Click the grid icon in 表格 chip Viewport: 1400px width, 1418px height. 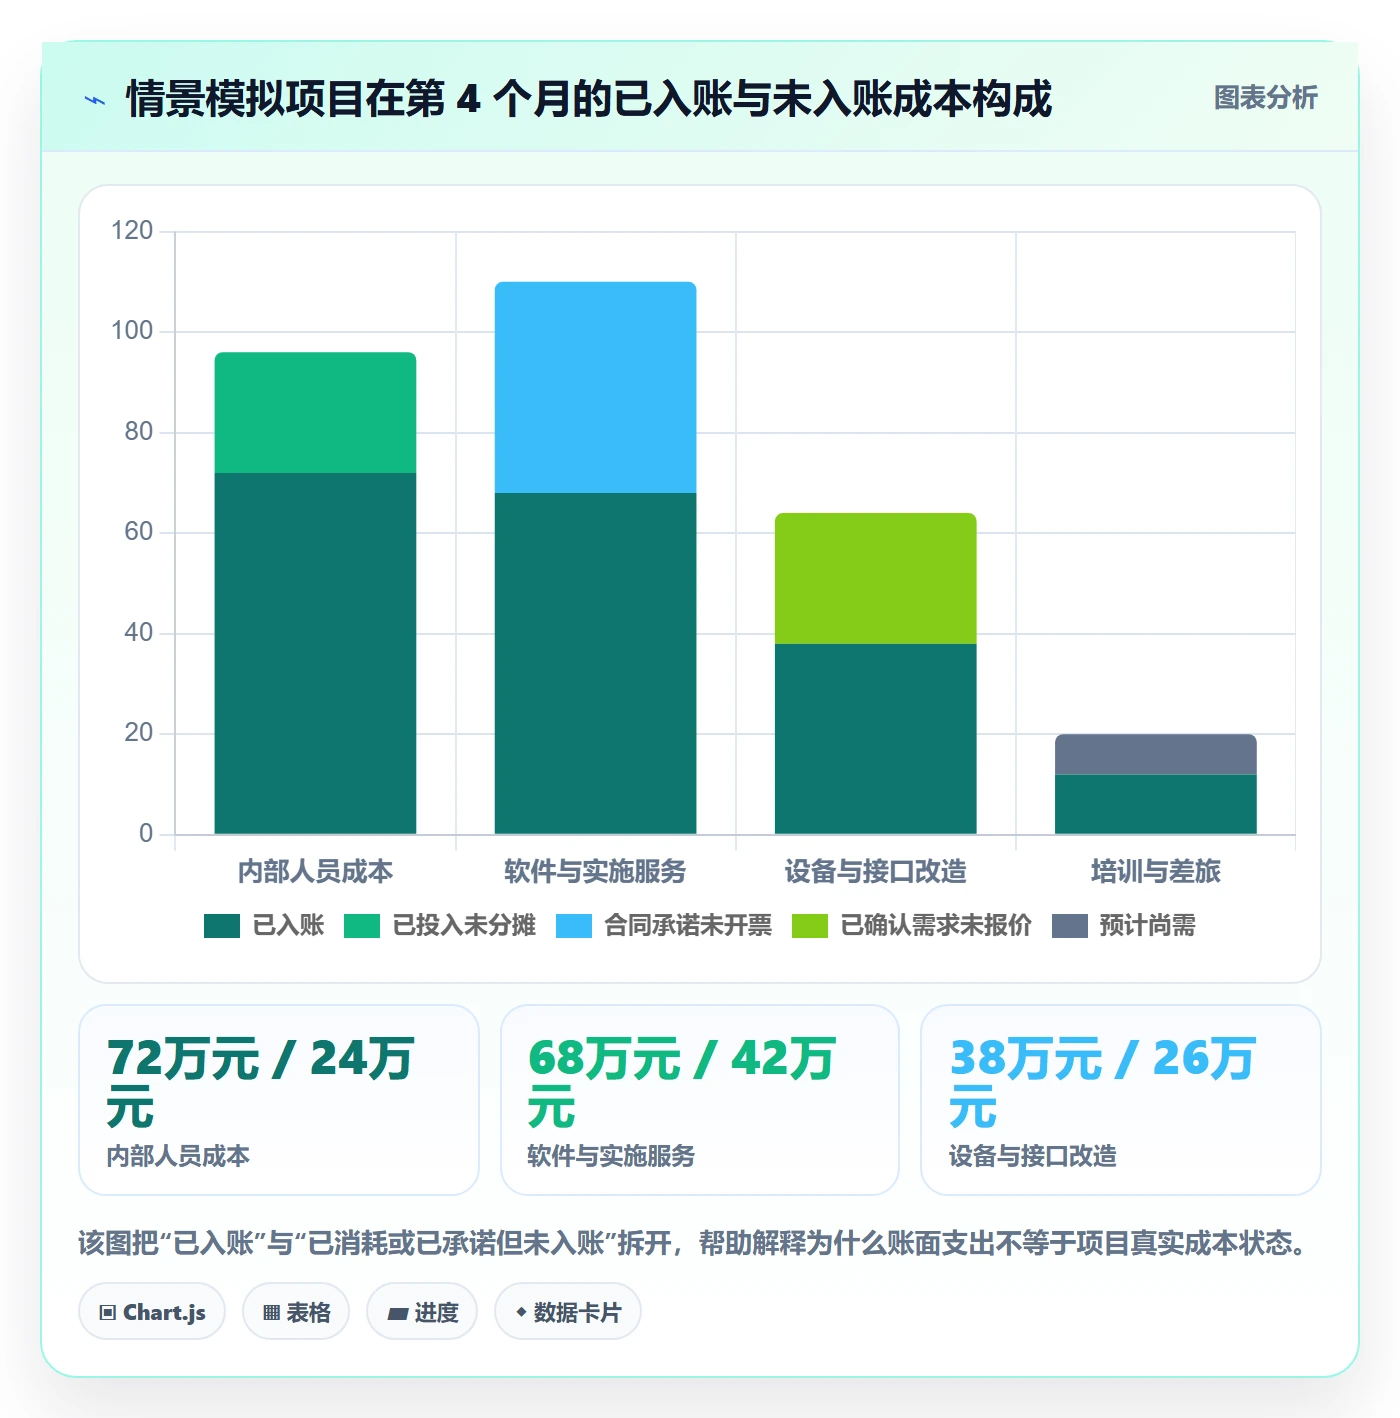pos(271,1313)
